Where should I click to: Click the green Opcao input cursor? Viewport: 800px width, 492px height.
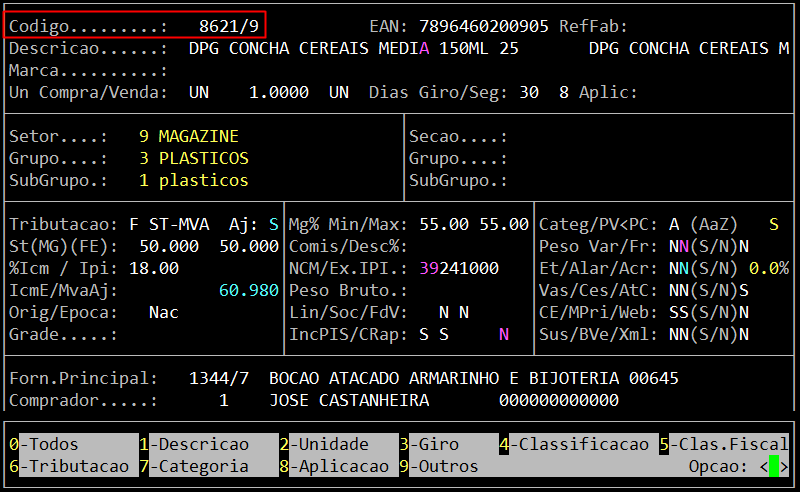[x=773, y=466]
